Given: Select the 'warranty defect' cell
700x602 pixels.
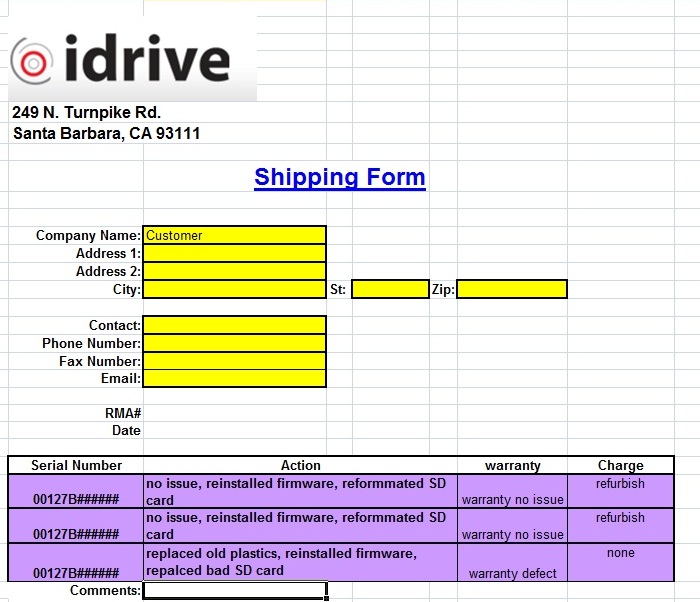Looking at the screenshot, I should [512, 562].
